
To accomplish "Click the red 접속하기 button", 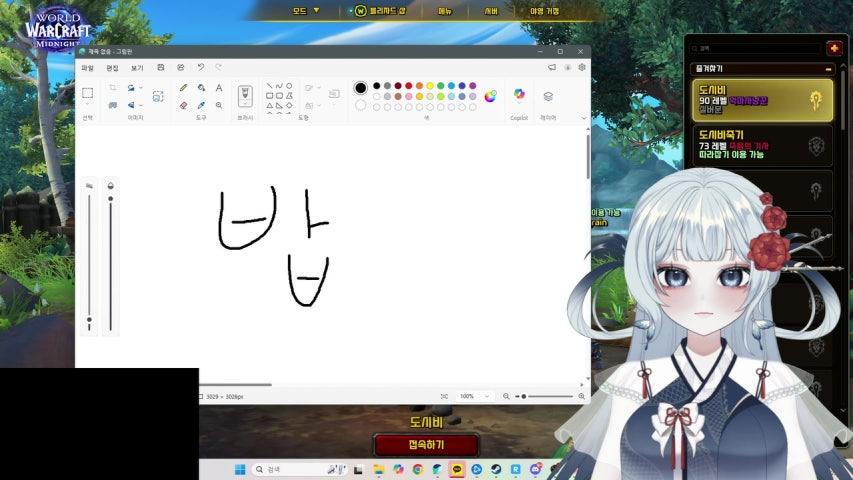I will pyautogui.click(x=426, y=445).
